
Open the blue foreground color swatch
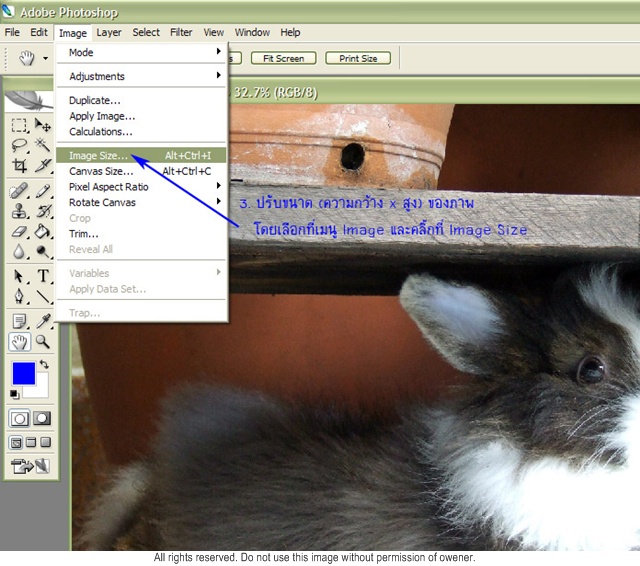tap(24, 373)
